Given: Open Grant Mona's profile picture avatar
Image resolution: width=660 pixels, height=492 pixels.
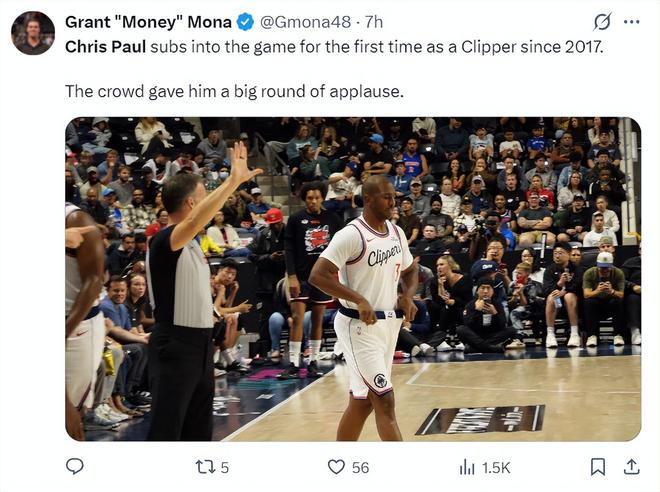Looking at the screenshot, I should click(33, 33).
